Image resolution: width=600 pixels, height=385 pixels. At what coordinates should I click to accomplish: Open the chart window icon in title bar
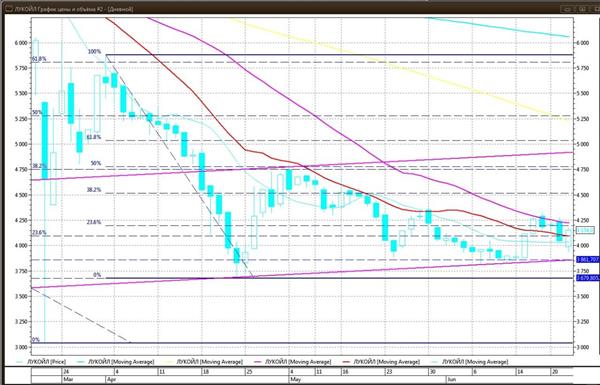click(x=9, y=9)
